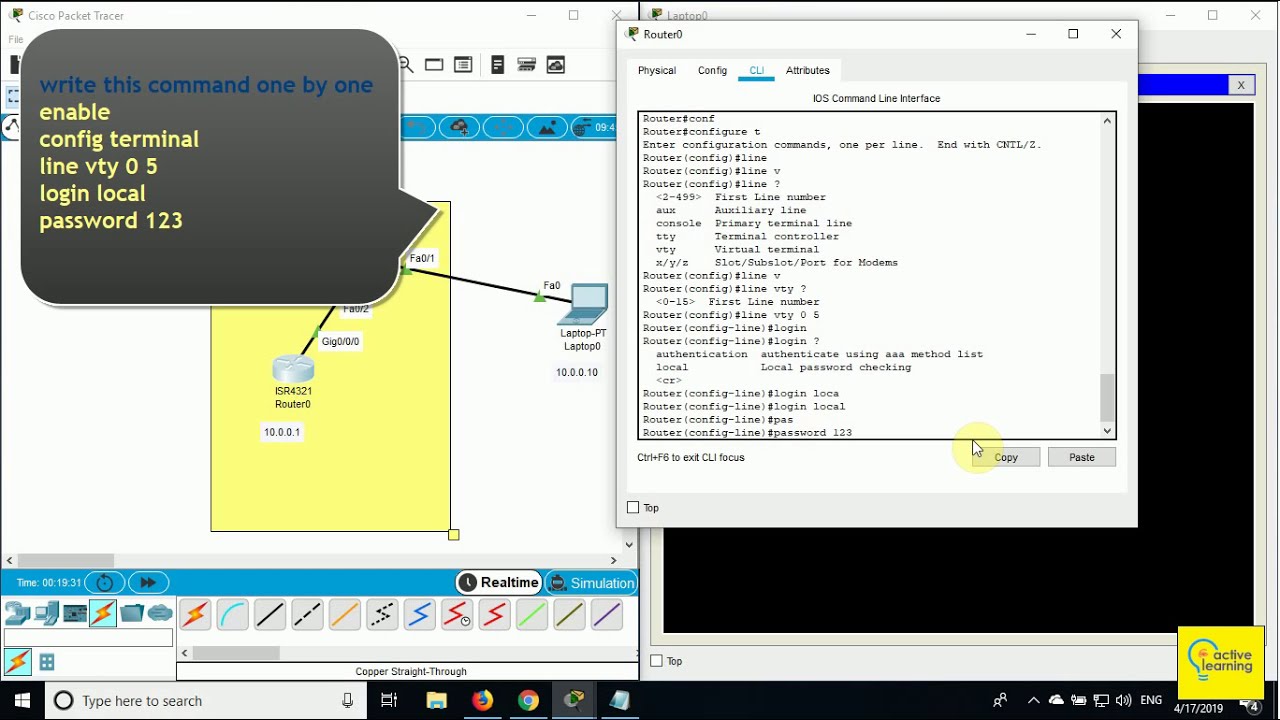Choose the blue Coaxial cable
The image size is (1280, 720).
(419, 615)
